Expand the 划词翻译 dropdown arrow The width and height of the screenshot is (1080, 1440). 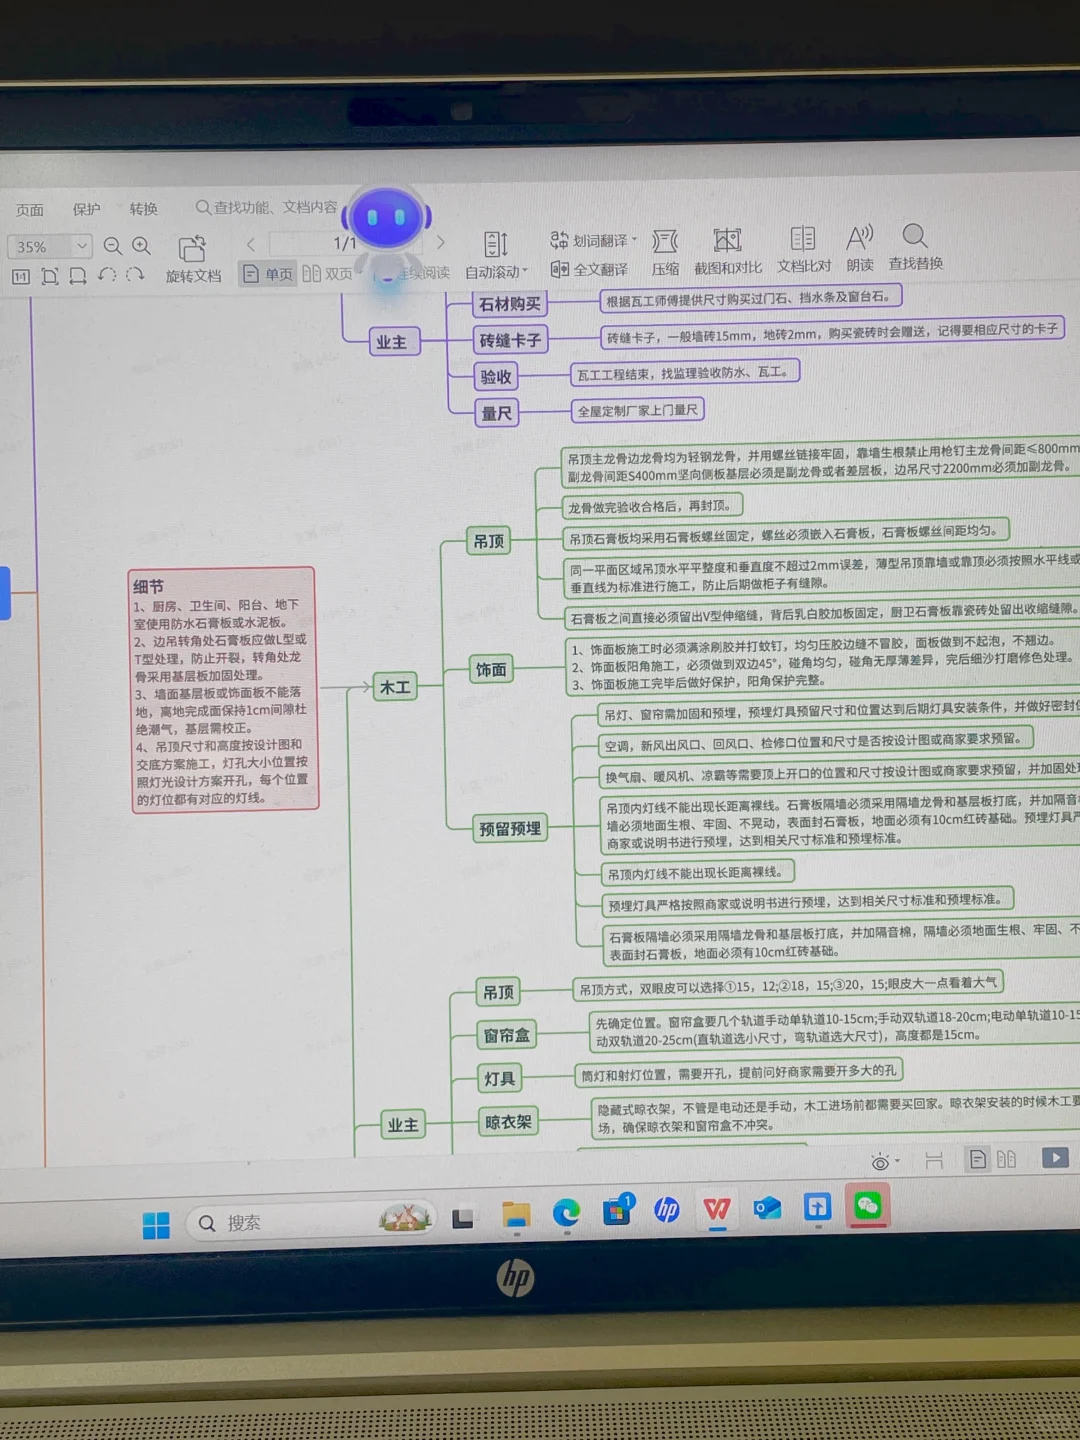[x=634, y=239]
